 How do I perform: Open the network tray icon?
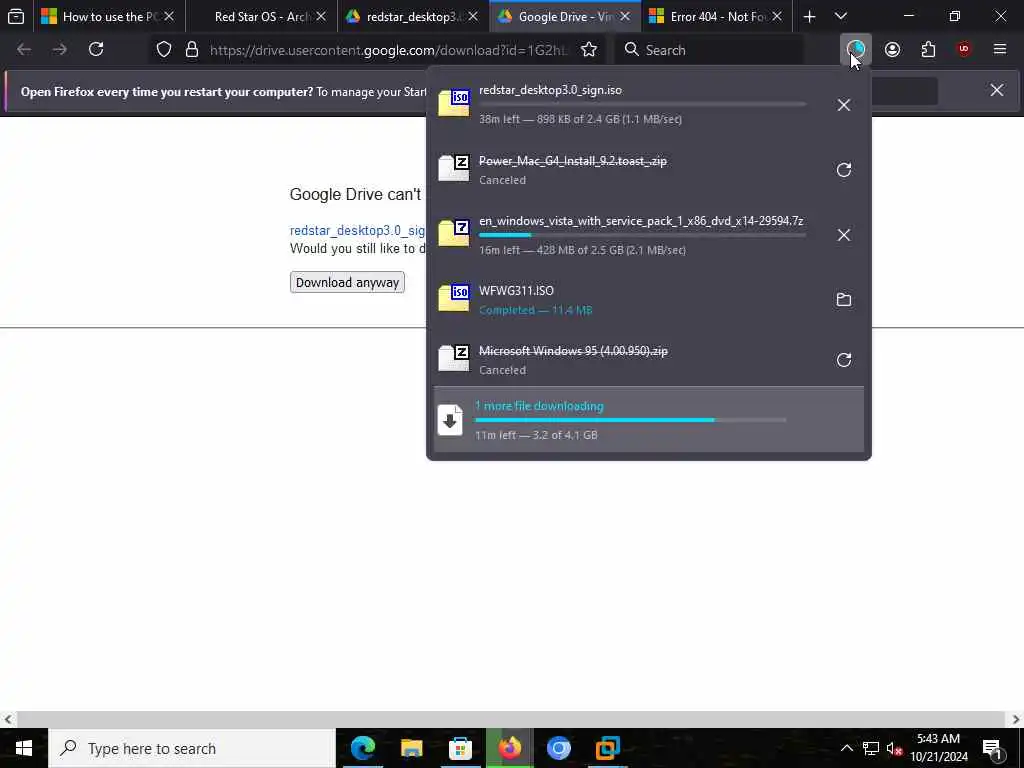(871, 748)
